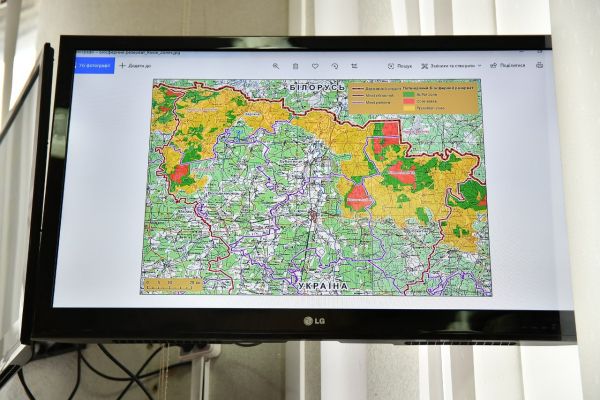Click the plus icon beside "Додати до"

122,66
